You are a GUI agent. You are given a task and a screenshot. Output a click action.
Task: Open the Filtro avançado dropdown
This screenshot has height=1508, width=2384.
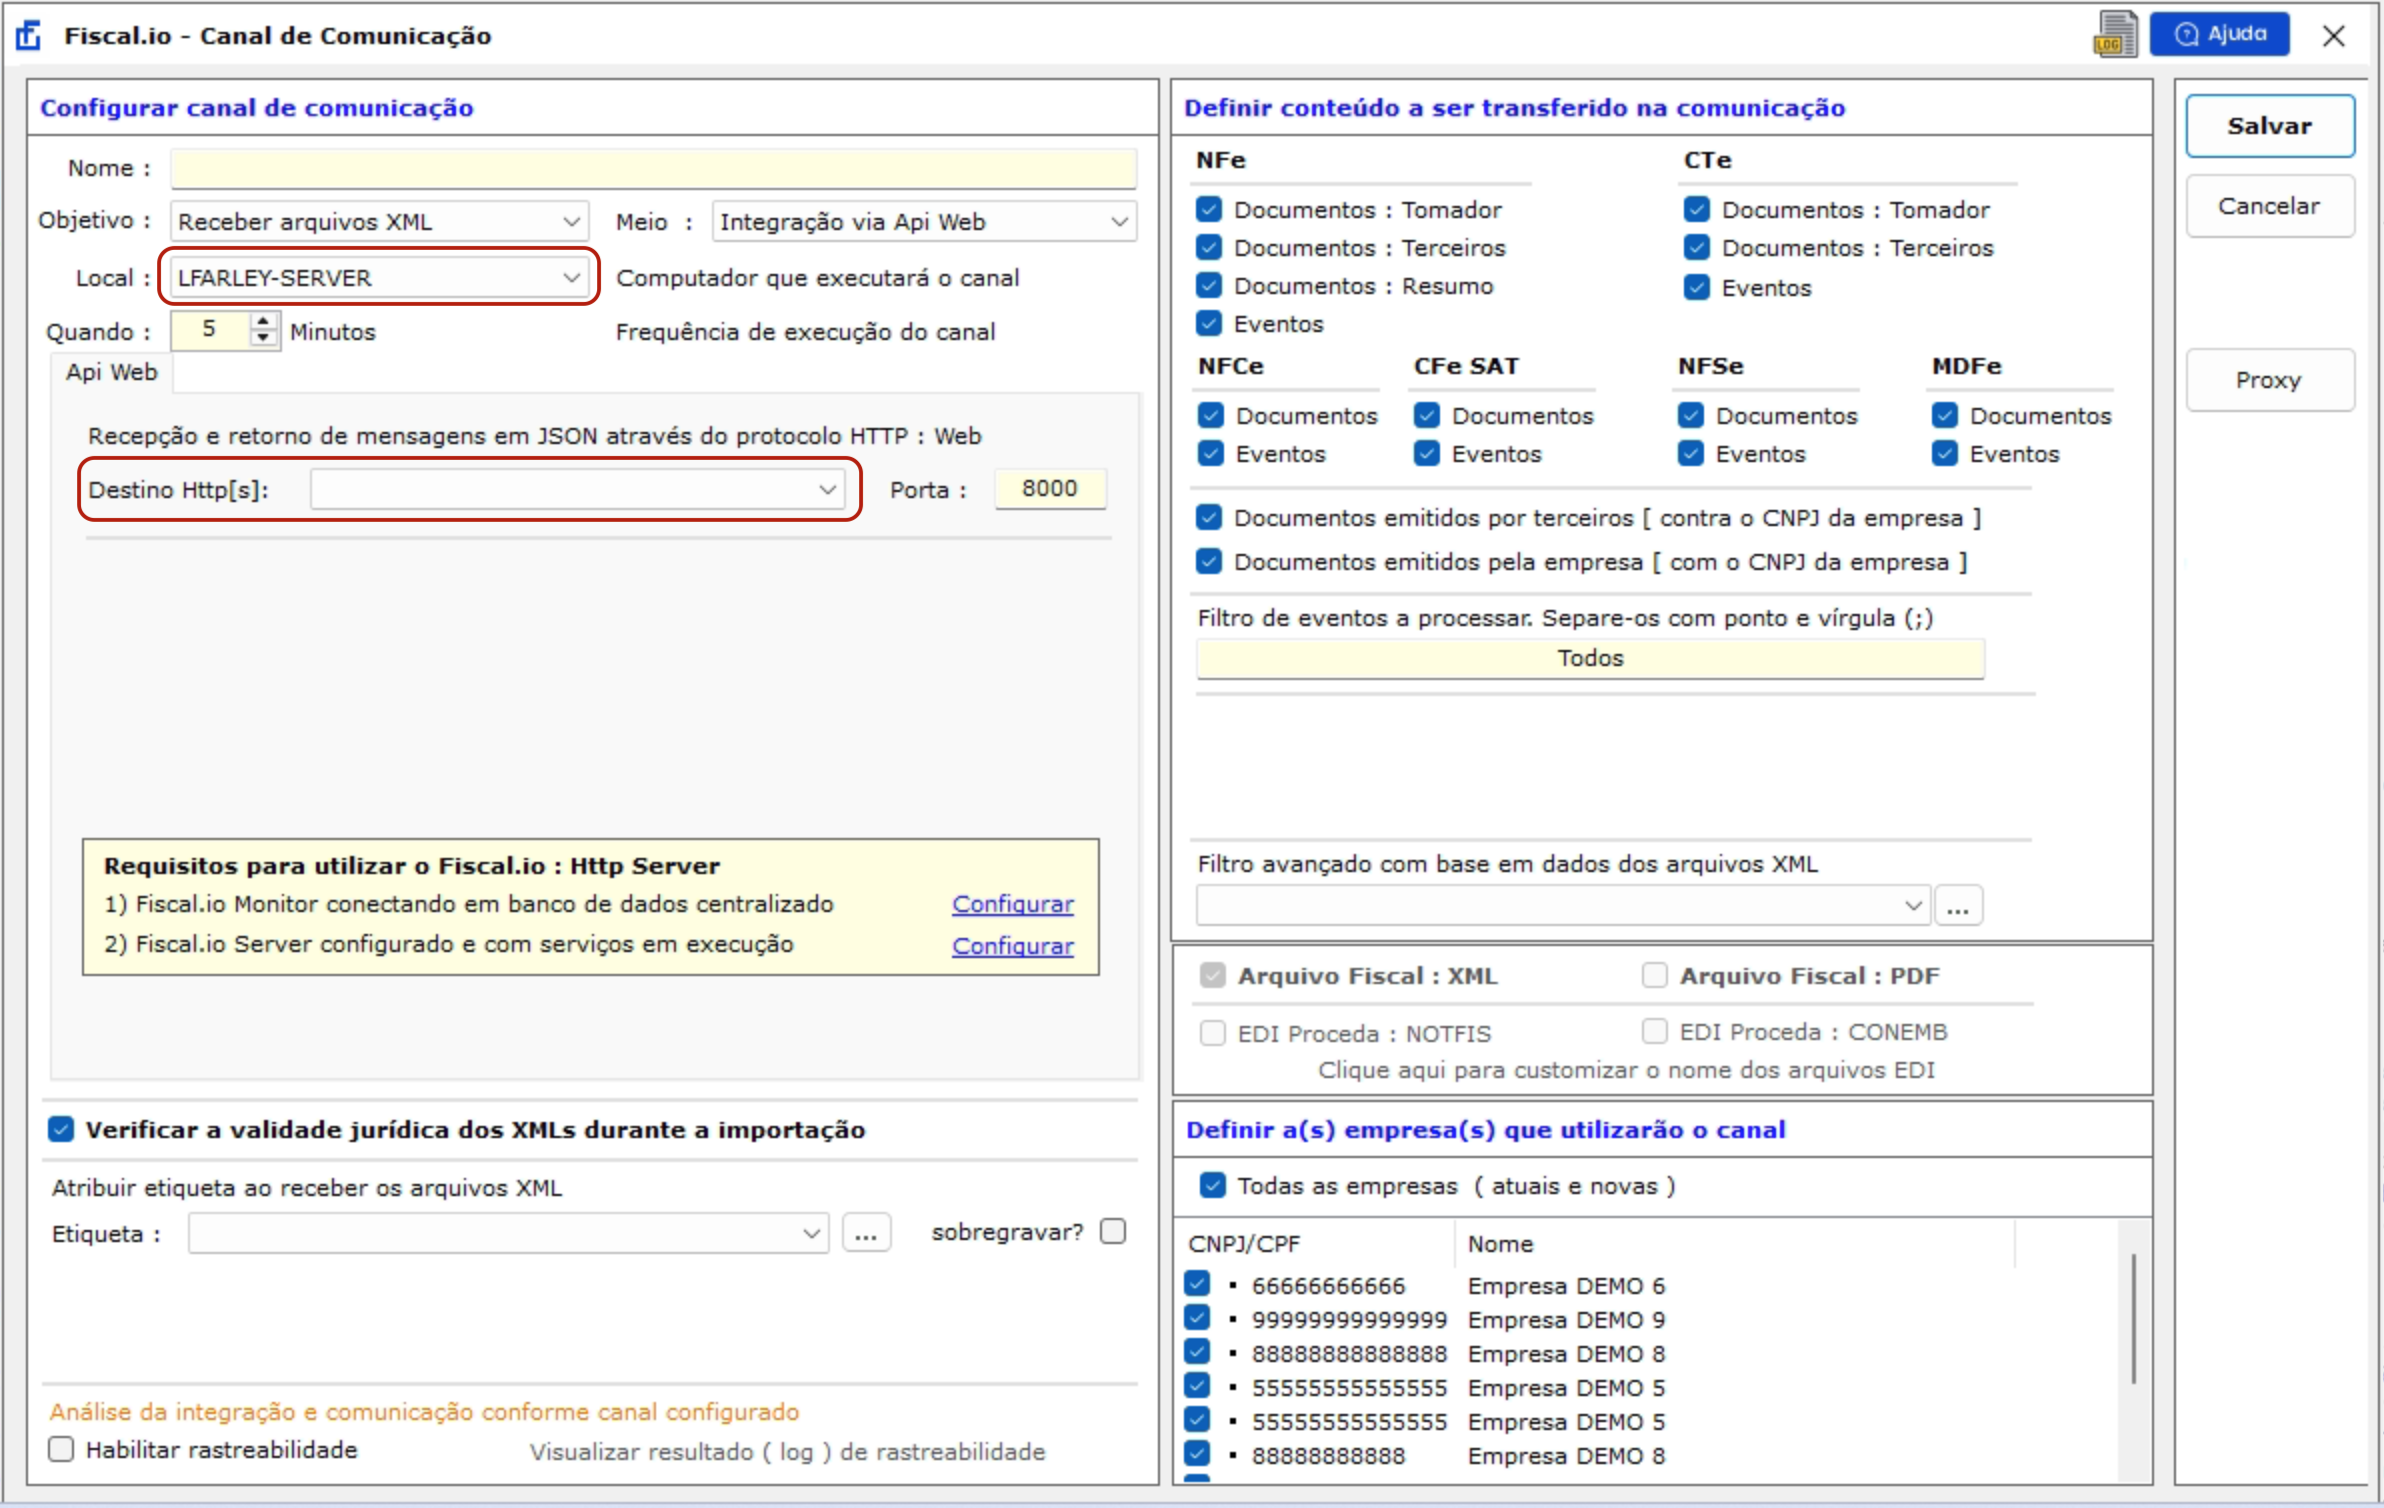1562,905
